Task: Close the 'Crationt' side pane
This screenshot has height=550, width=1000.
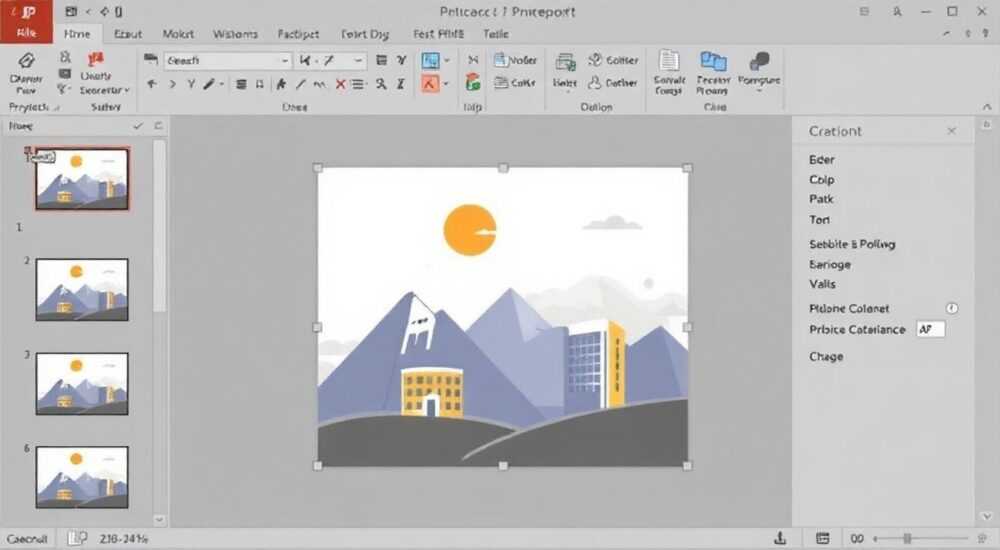Action: 952,131
